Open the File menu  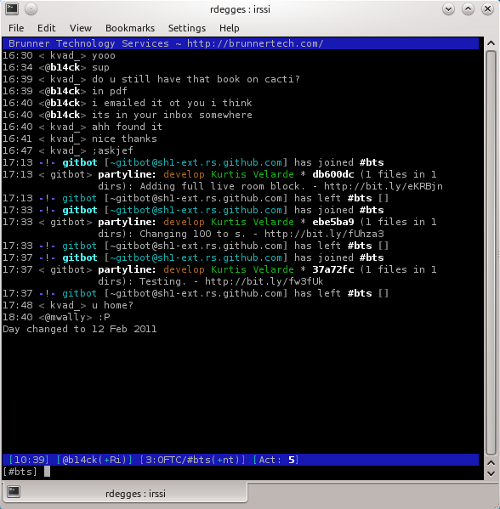click(x=16, y=28)
